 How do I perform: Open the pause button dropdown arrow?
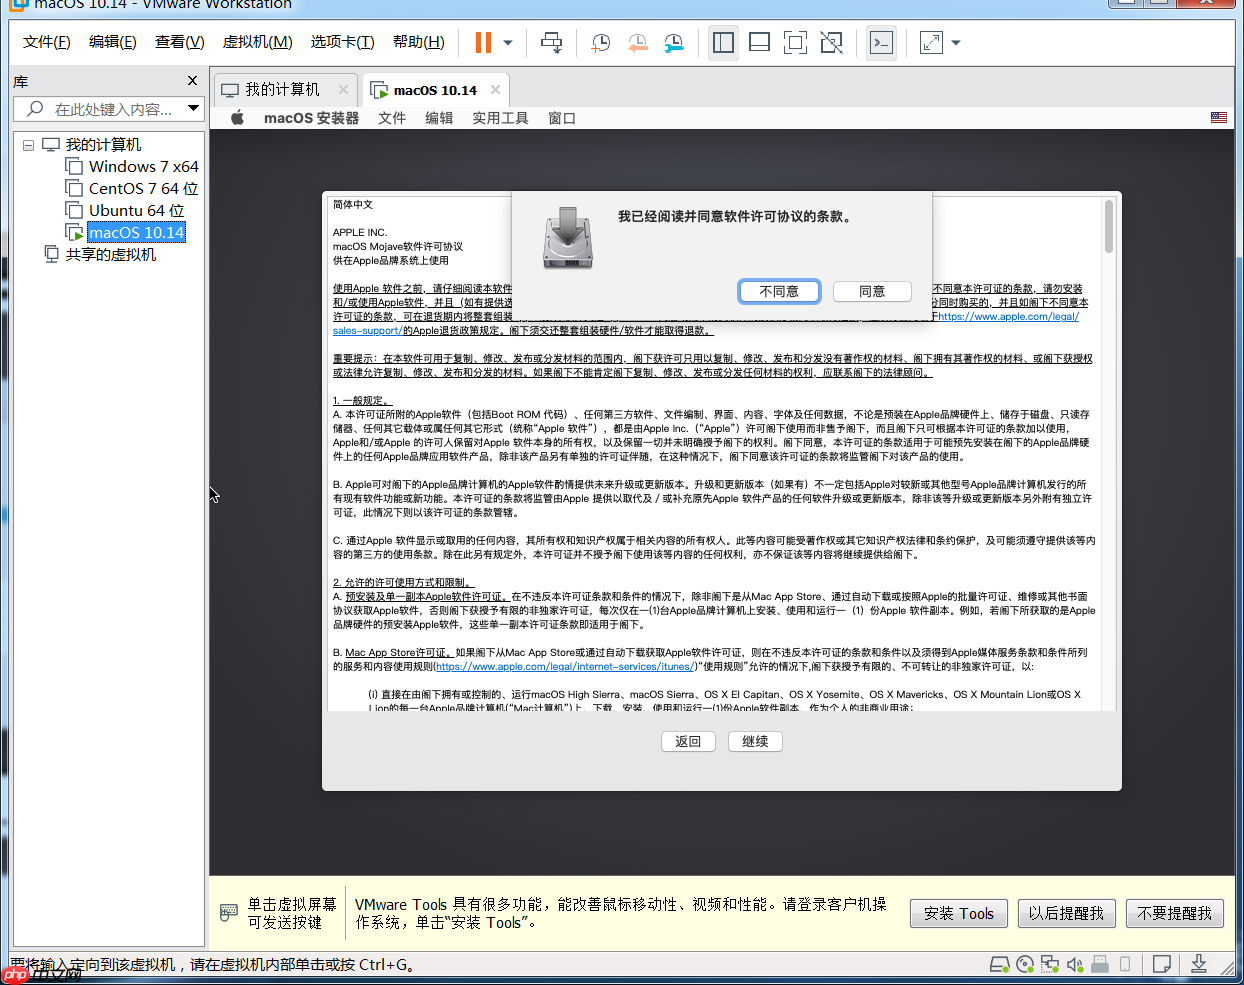pos(507,42)
